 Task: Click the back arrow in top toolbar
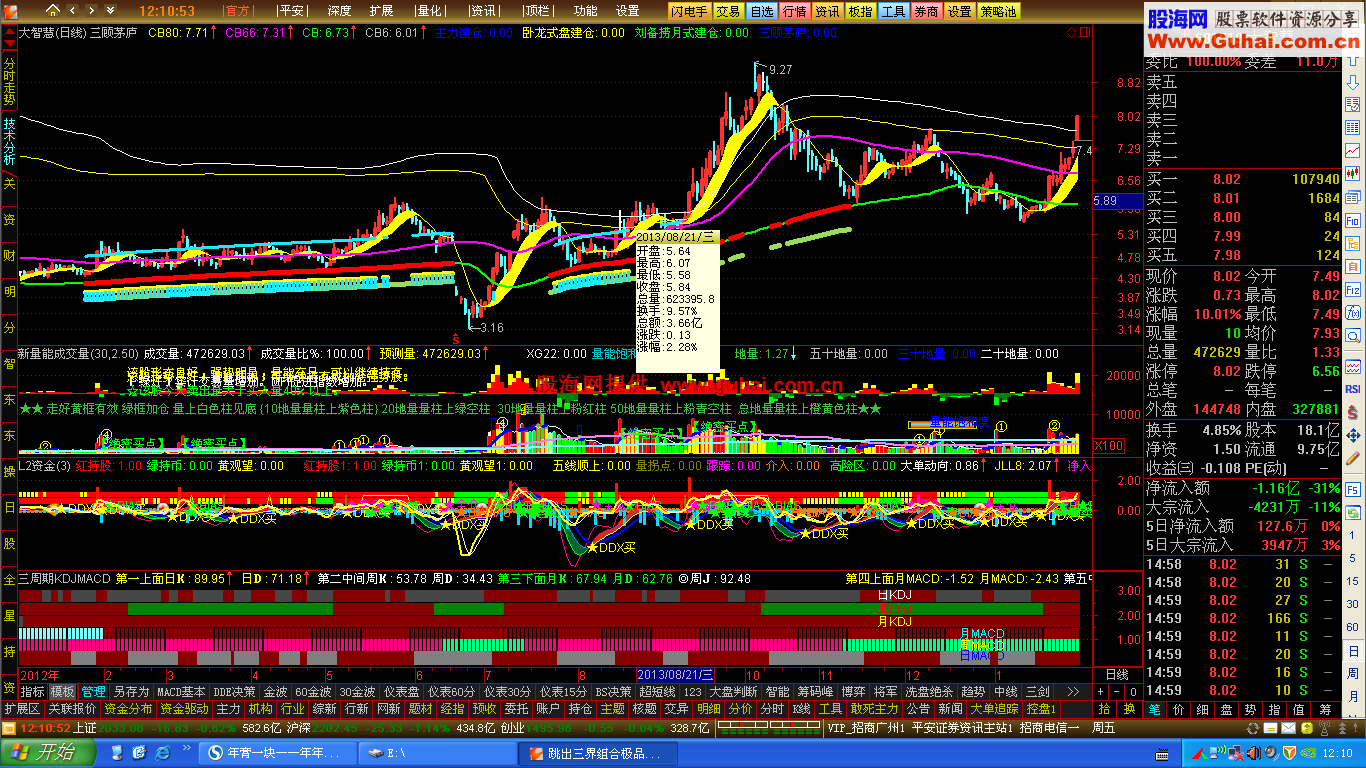point(72,10)
